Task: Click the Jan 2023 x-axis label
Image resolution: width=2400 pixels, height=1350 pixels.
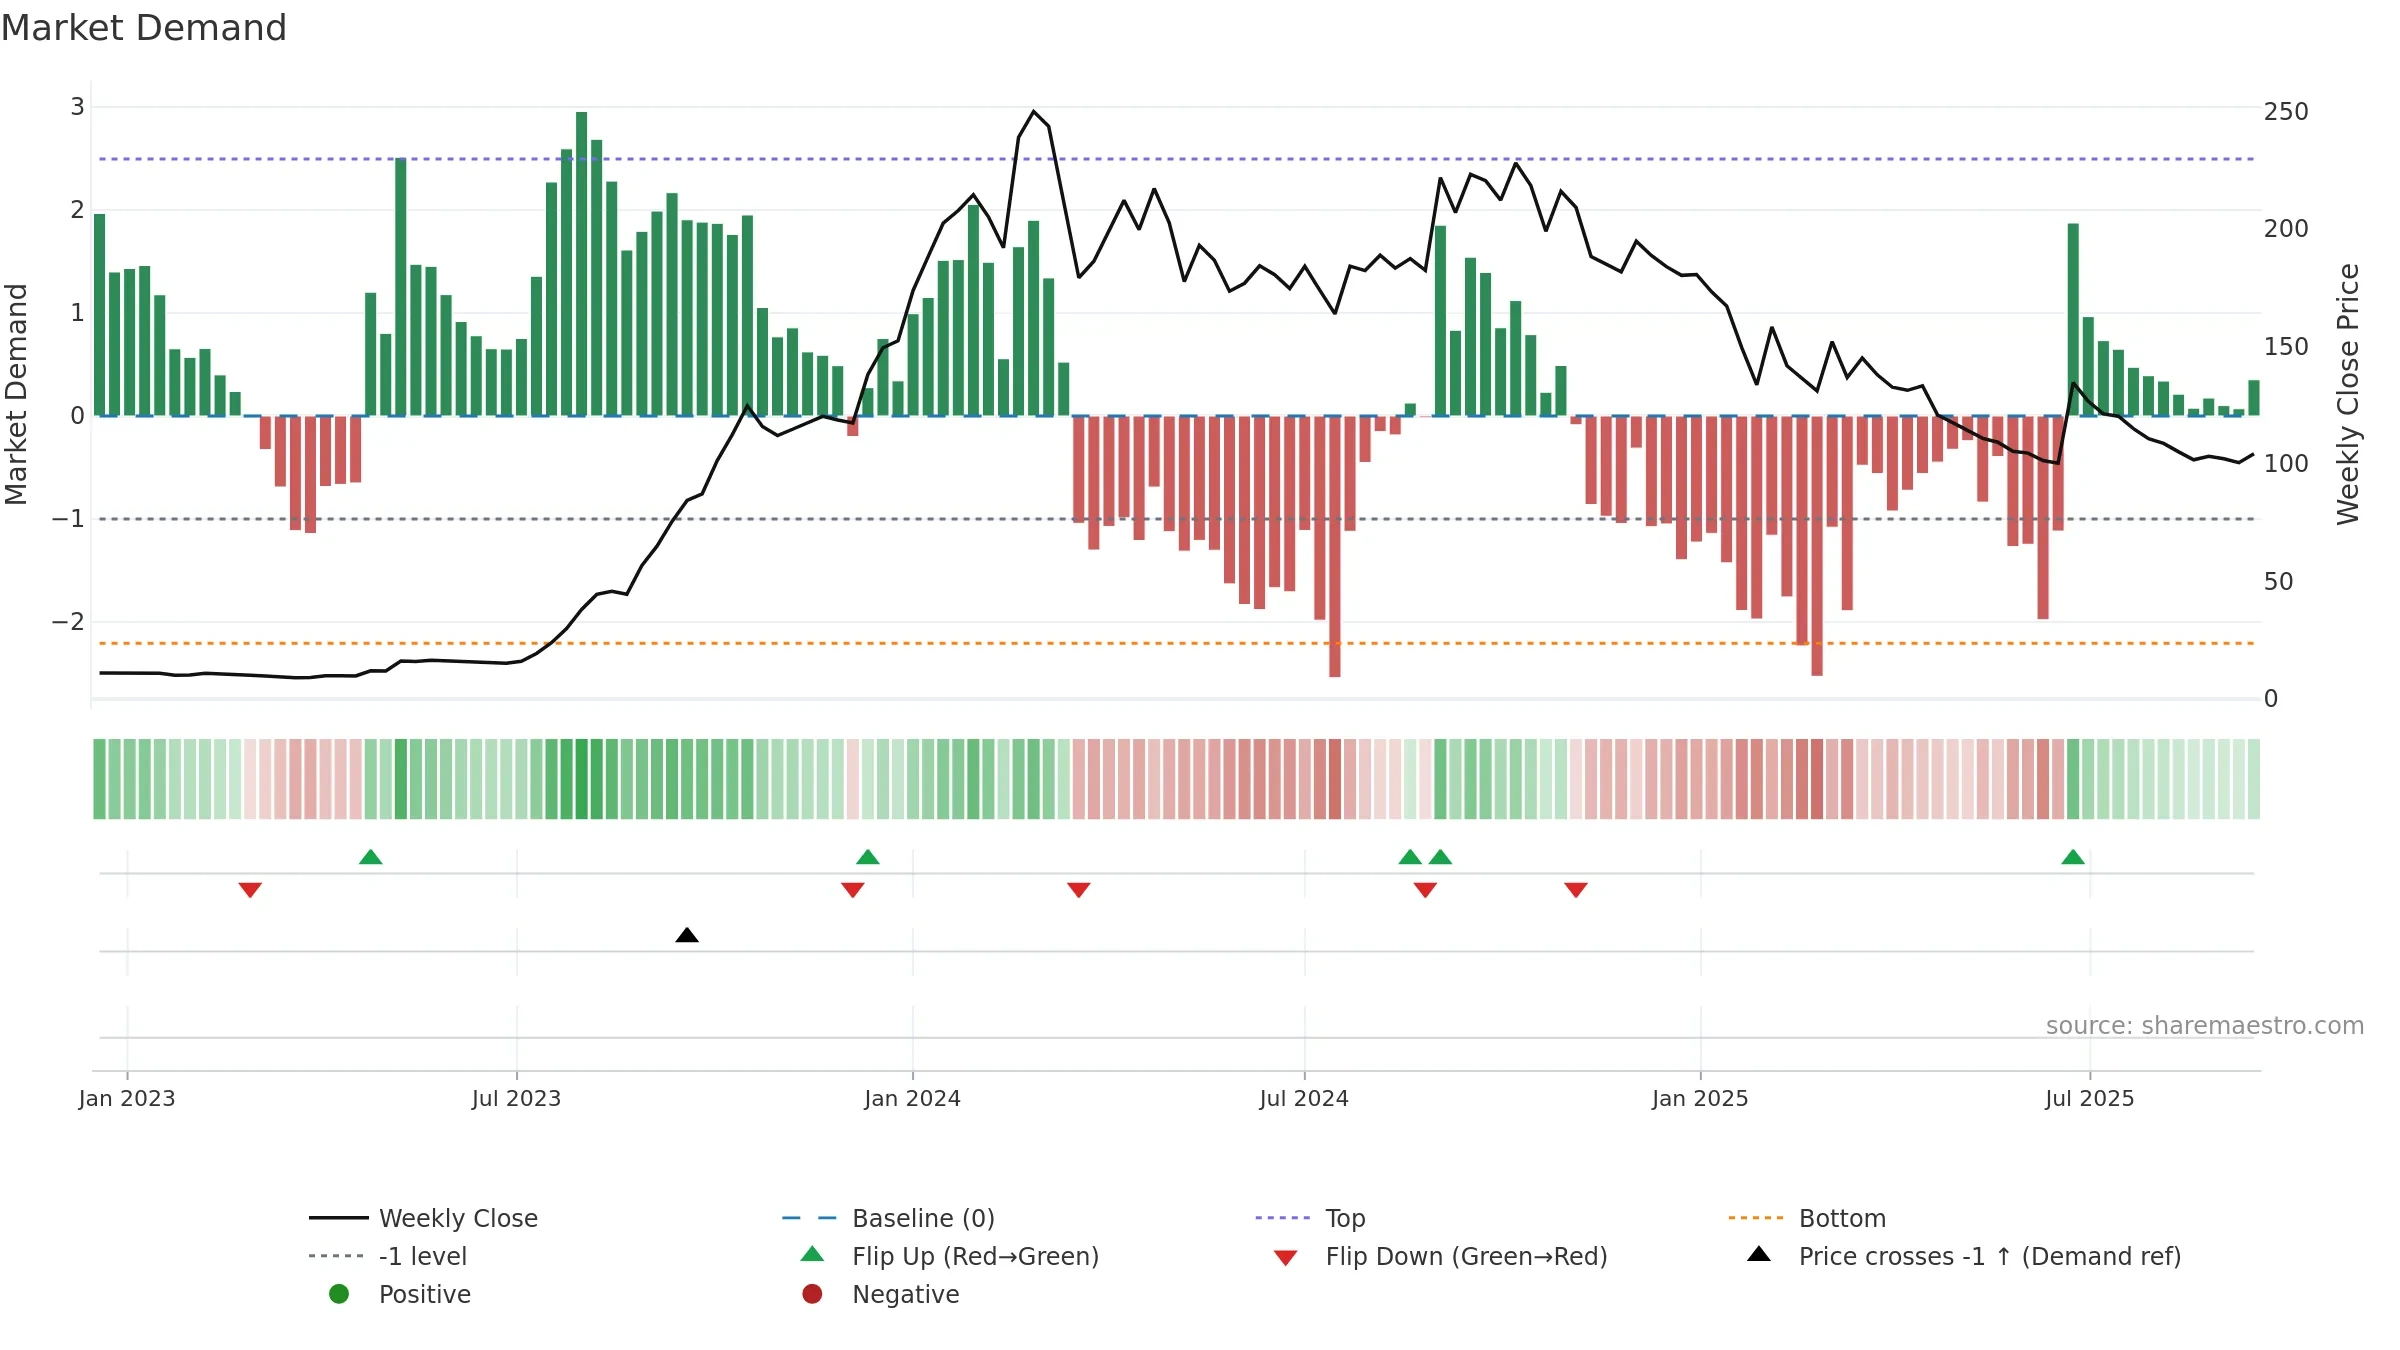Action: [x=127, y=1098]
